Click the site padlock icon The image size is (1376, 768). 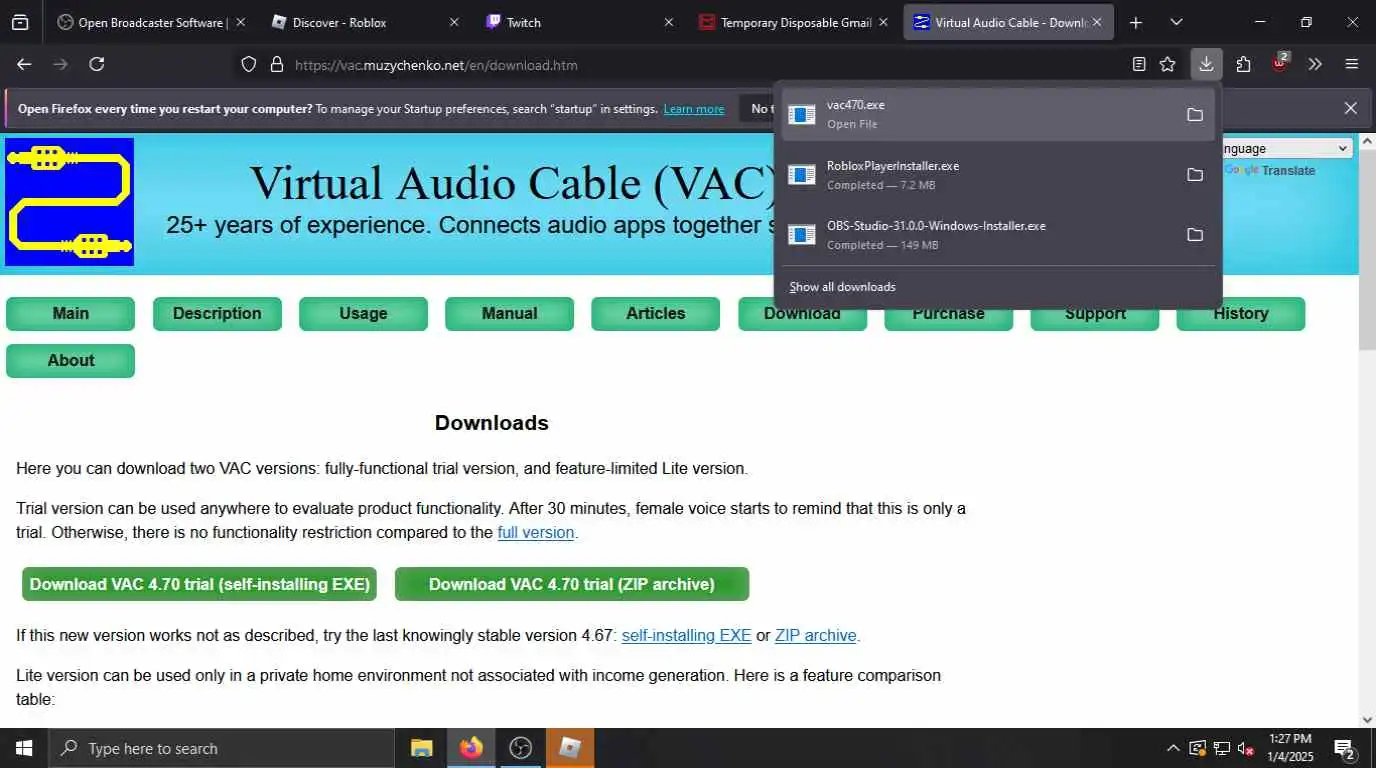pyautogui.click(x=277, y=65)
